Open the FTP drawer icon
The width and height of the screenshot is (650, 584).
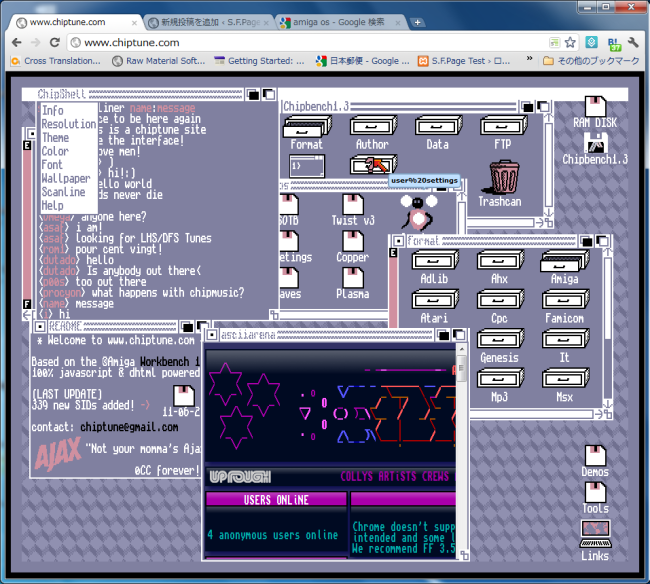(502, 126)
